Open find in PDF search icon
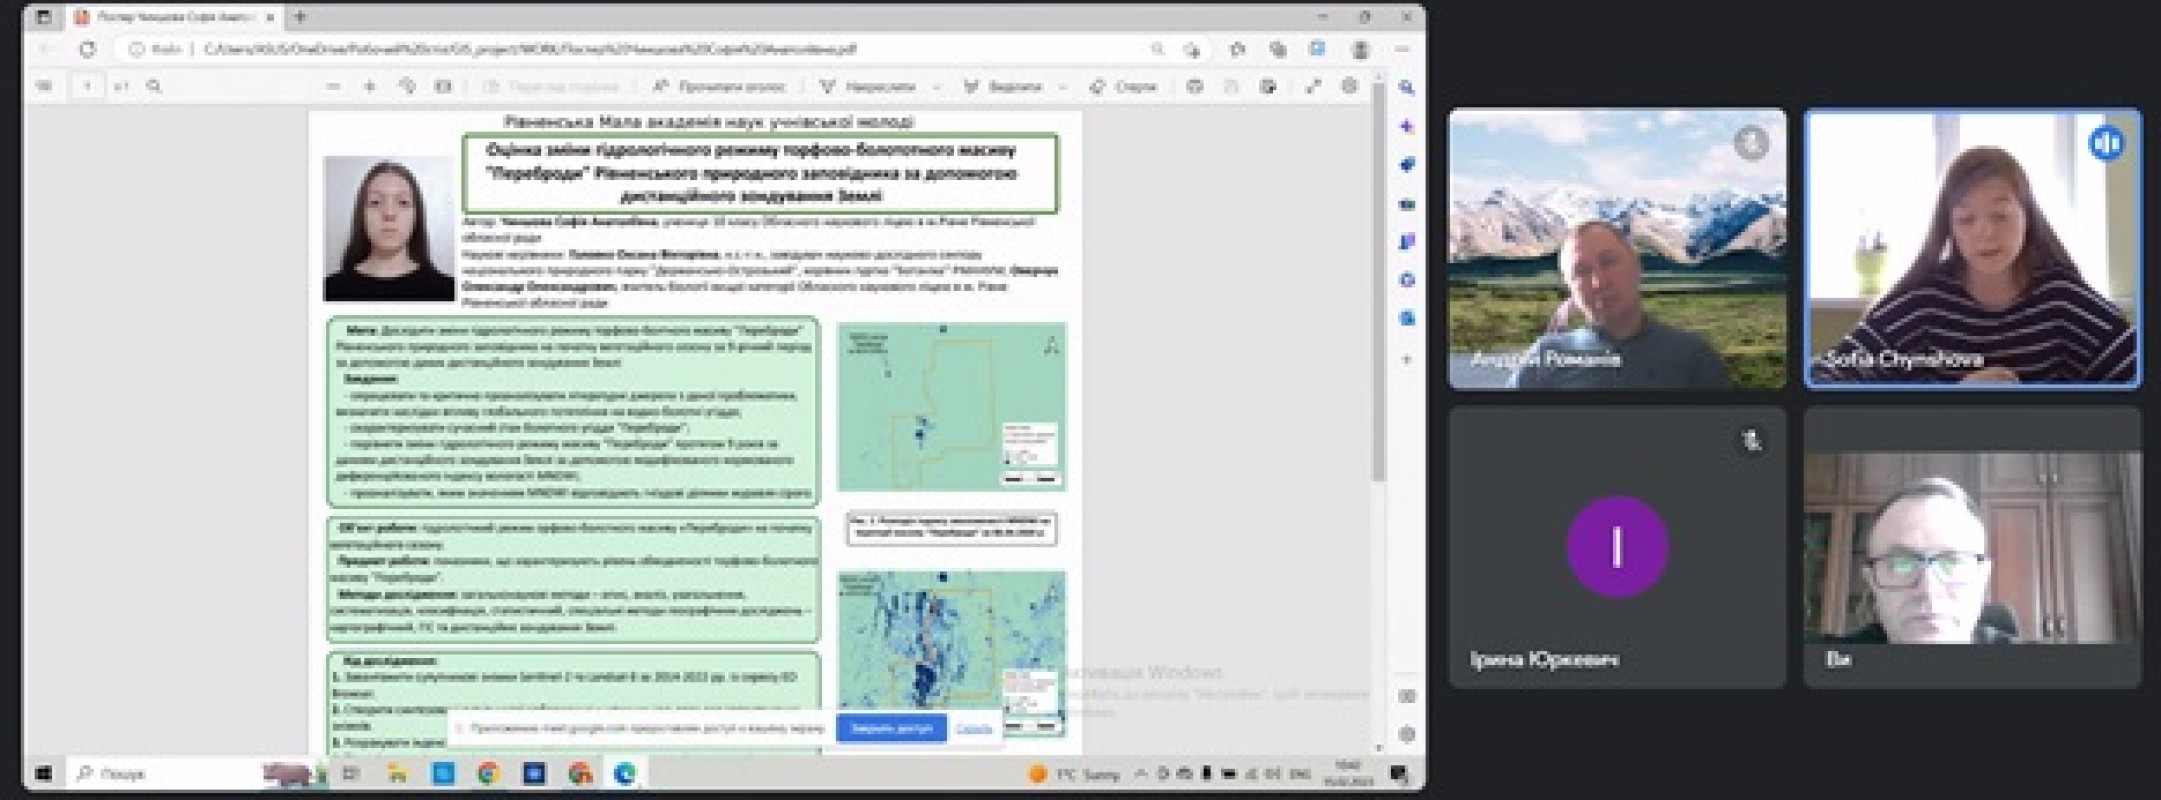Screen dimensions: 2161x800 (x=154, y=87)
